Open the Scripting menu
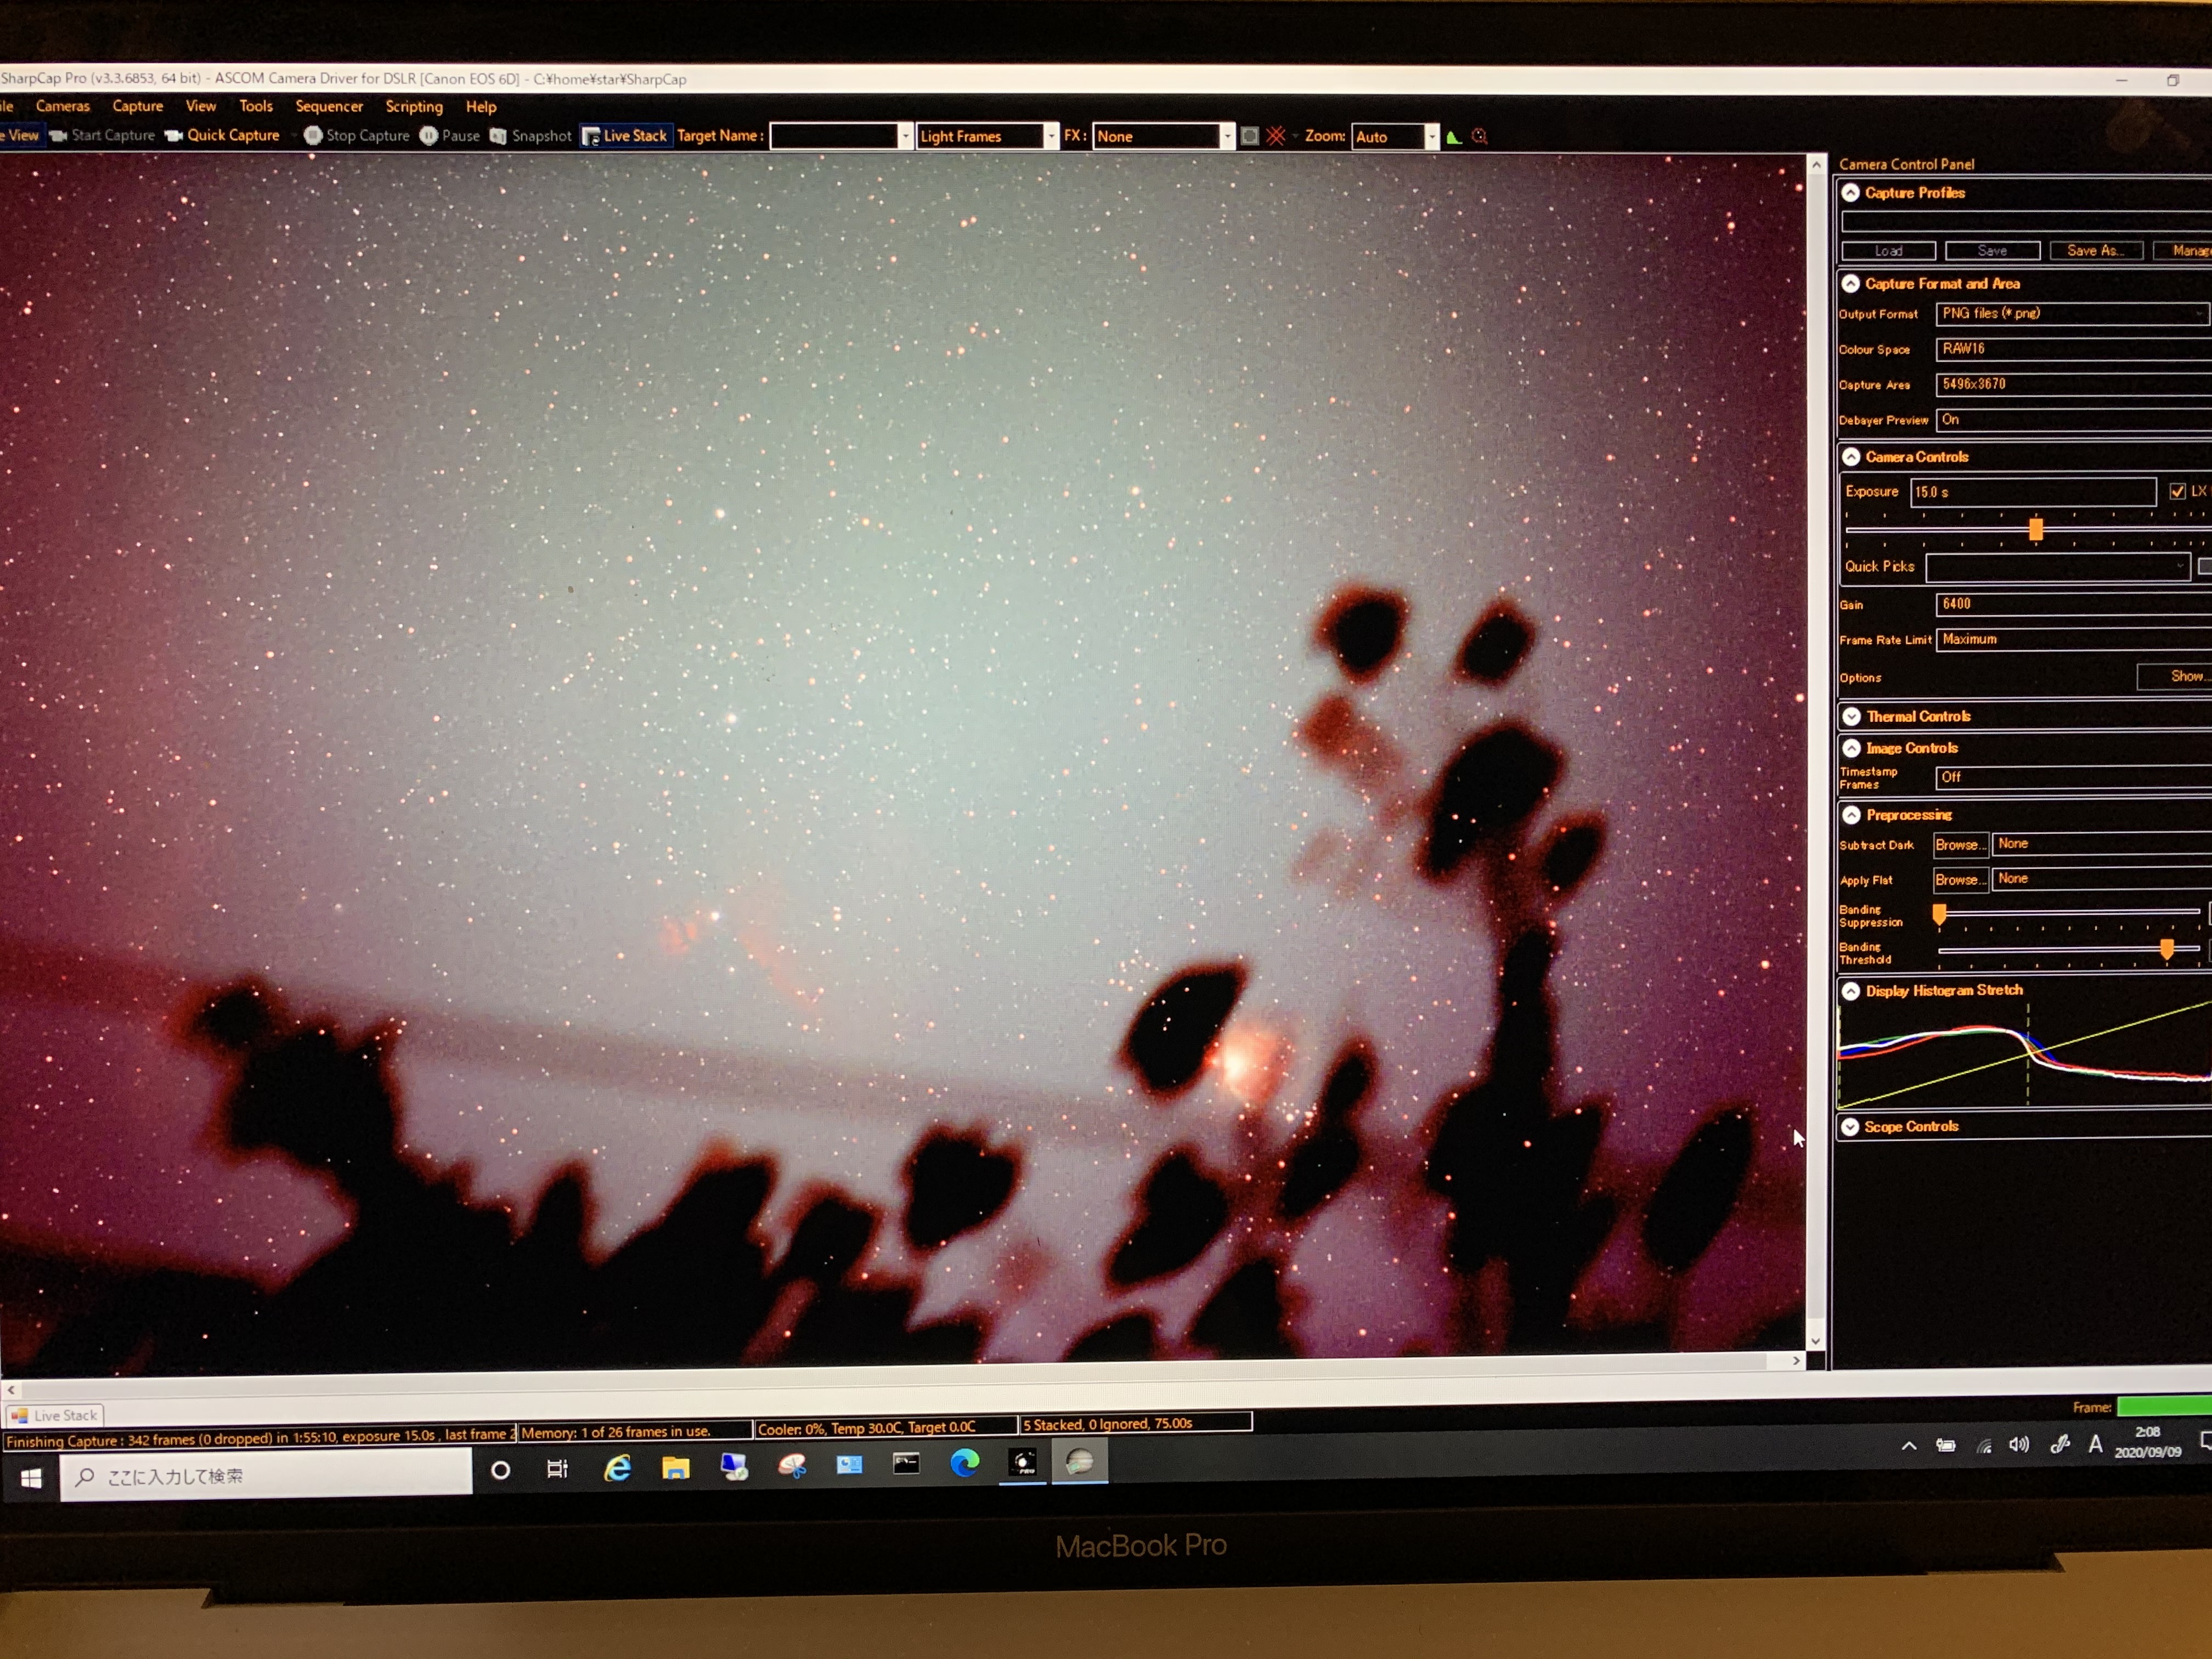This screenshot has width=2212, height=1659. click(x=413, y=106)
